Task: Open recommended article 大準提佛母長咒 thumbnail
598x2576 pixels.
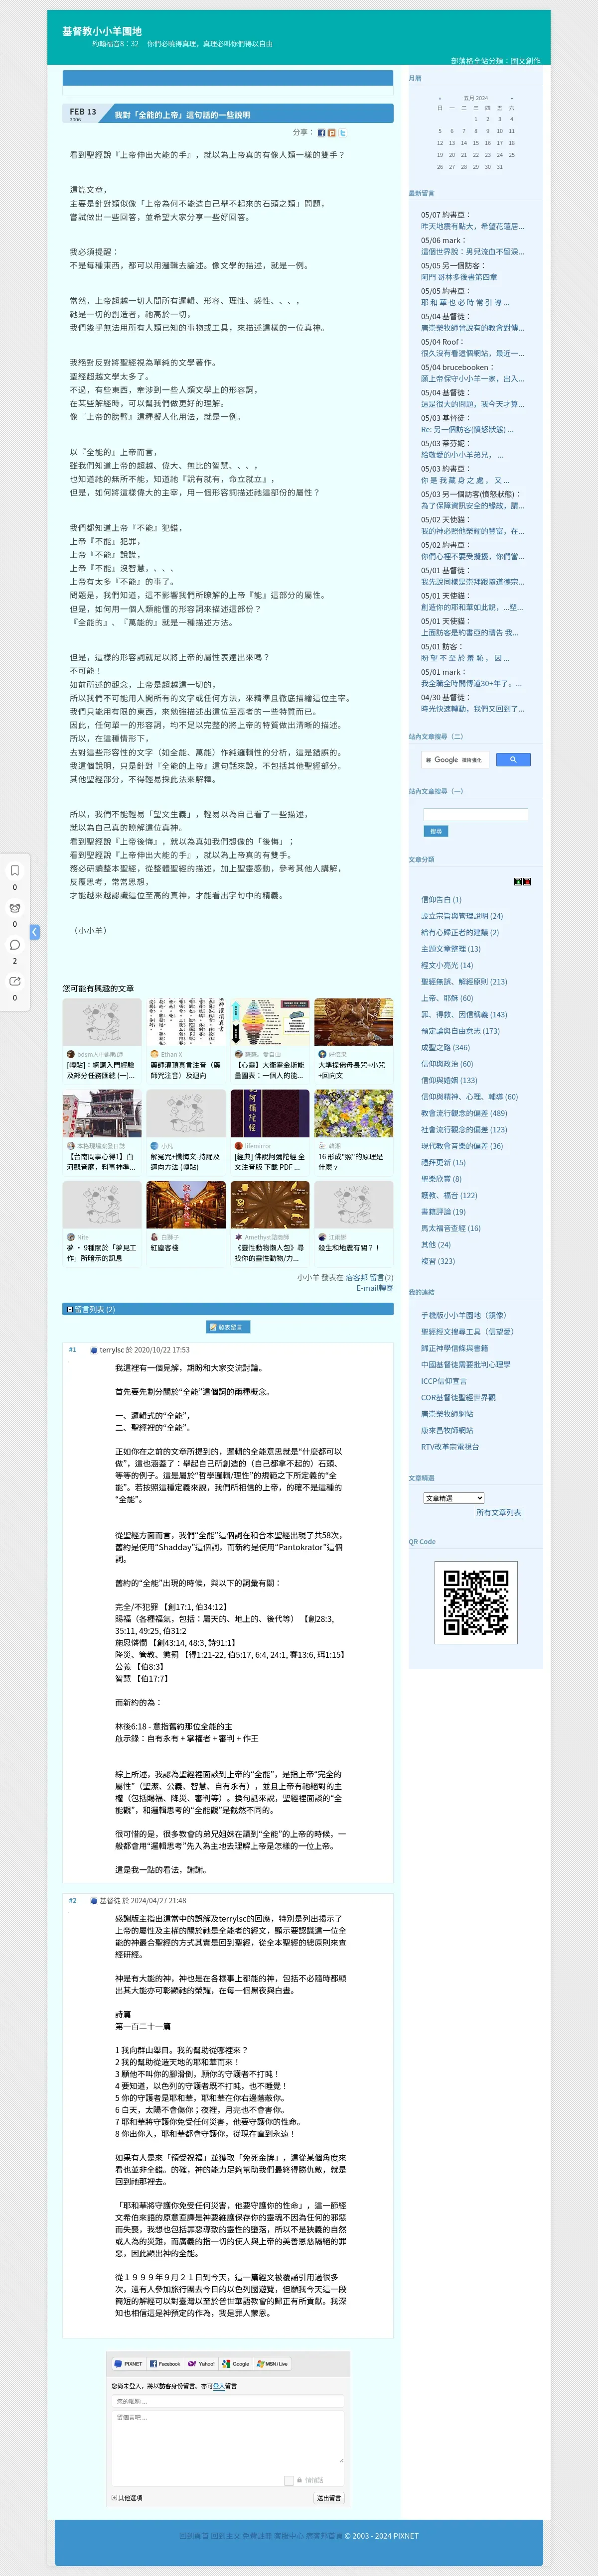Action: 354,1022
